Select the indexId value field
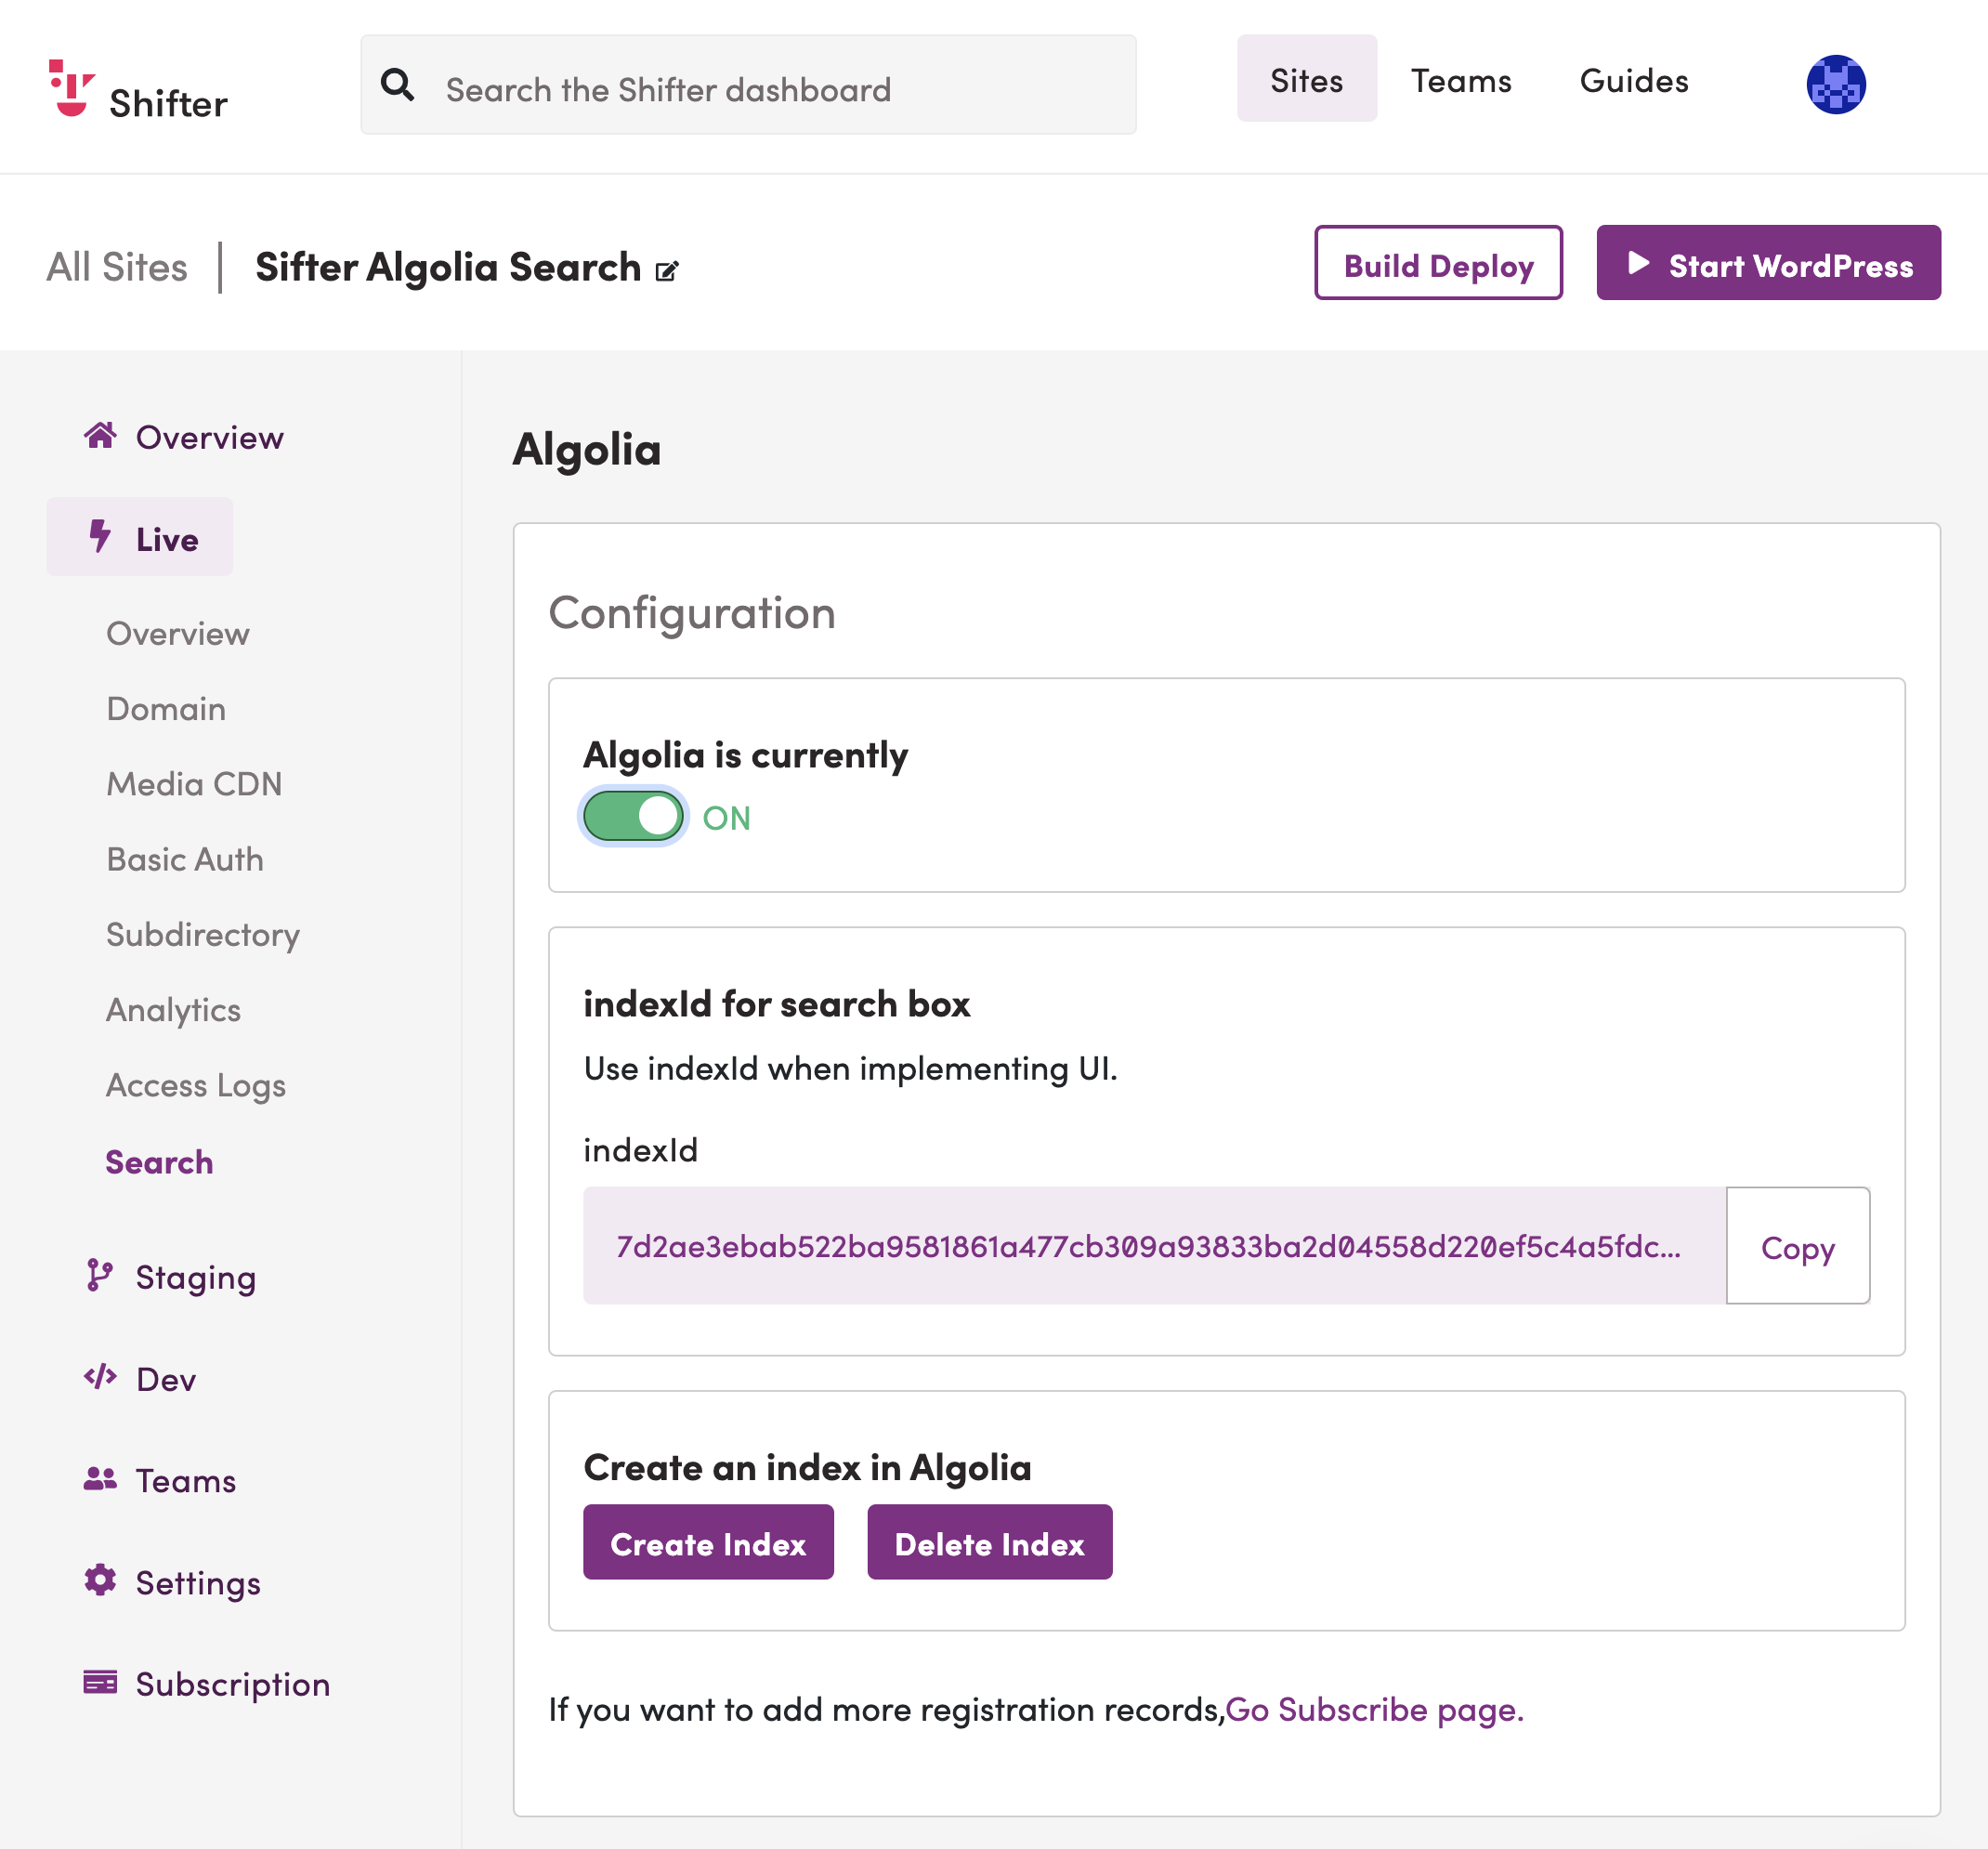1988x1849 pixels. (x=1154, y=1246)
